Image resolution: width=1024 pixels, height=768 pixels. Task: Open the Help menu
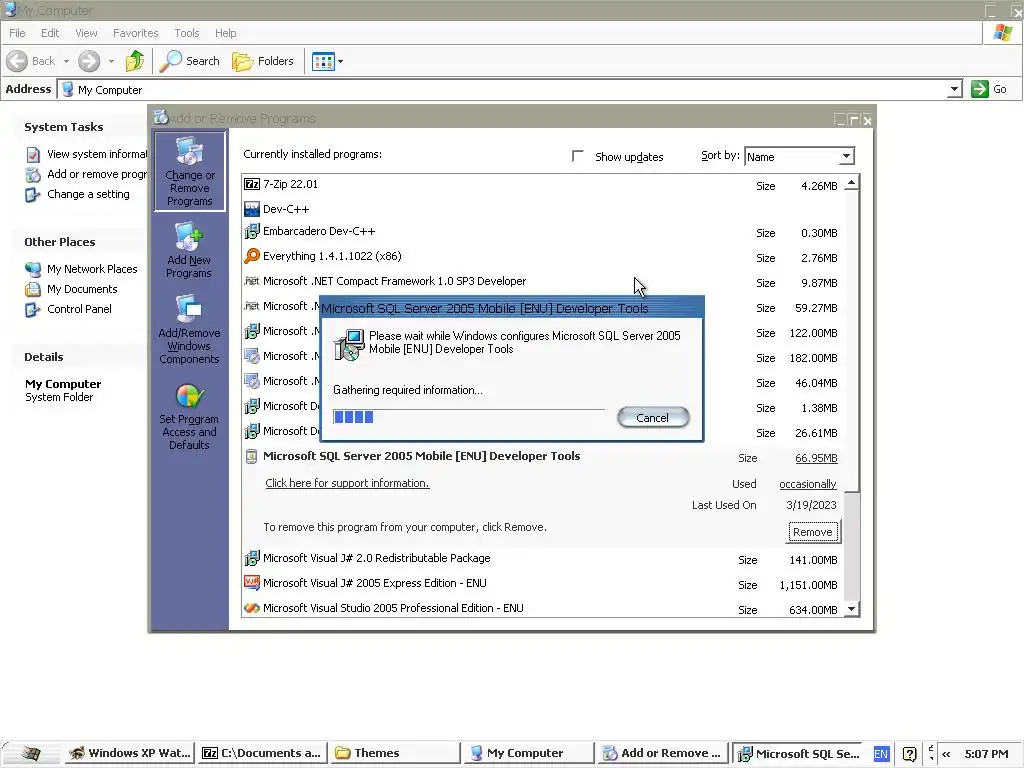click(x=225, y=33)
